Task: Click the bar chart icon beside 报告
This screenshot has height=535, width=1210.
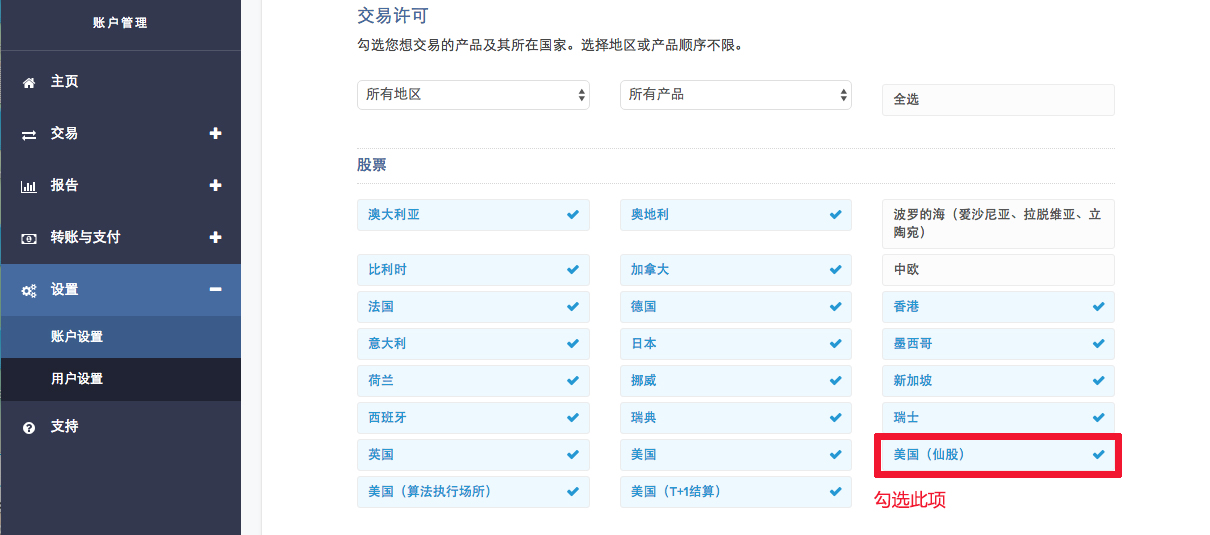Action: click(29, 186)
